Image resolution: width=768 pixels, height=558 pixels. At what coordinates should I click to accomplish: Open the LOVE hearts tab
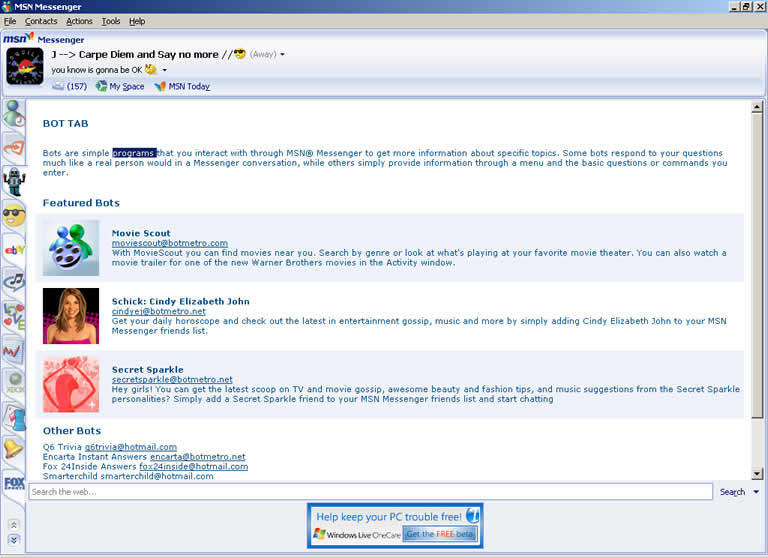(x=14, y=316)
